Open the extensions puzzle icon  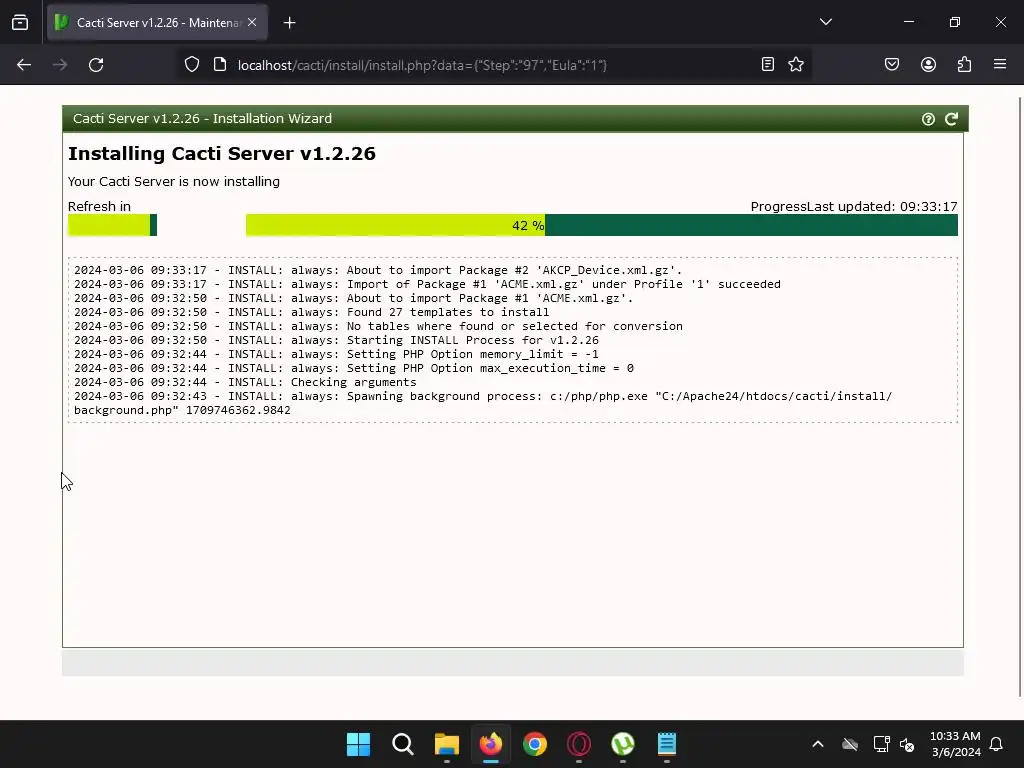click(x=964, y=64)
